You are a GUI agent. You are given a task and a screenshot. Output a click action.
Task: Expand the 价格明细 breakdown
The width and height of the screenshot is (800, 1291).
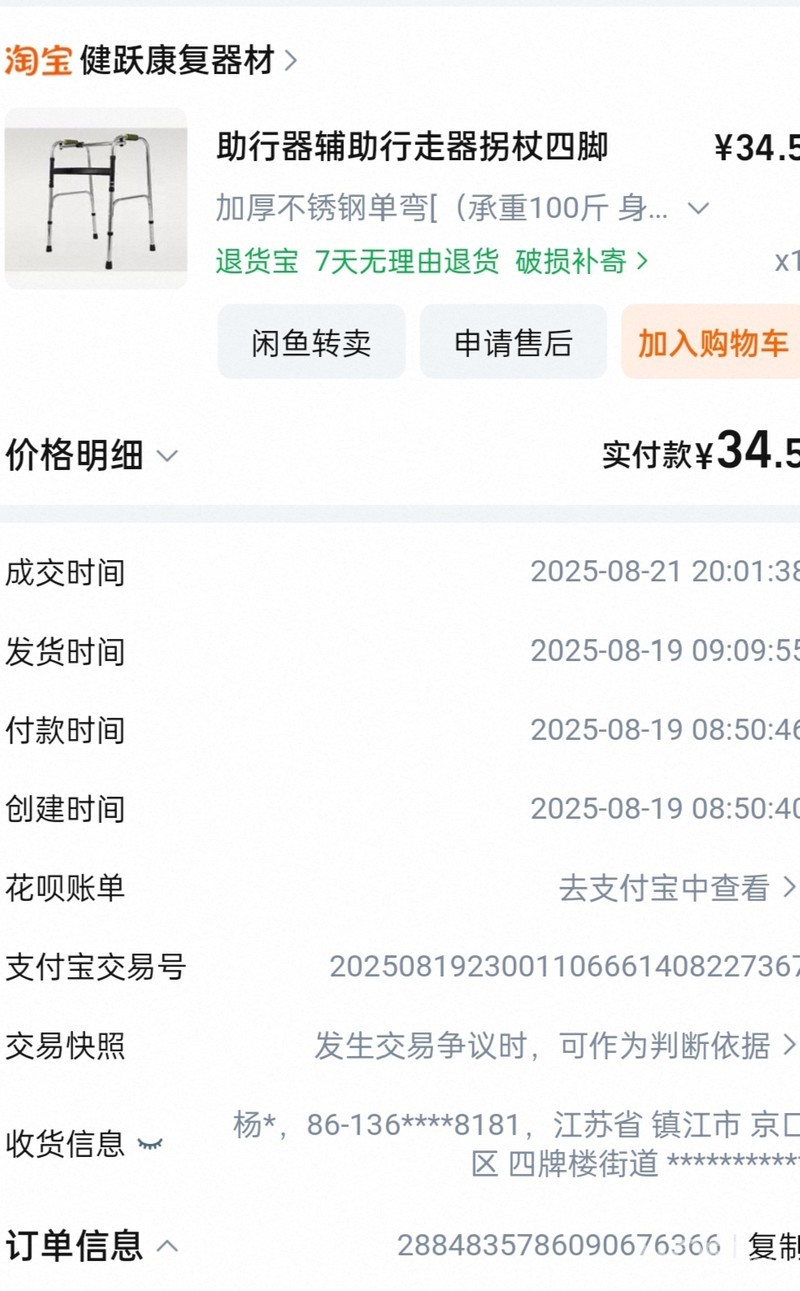click(90, 456)
